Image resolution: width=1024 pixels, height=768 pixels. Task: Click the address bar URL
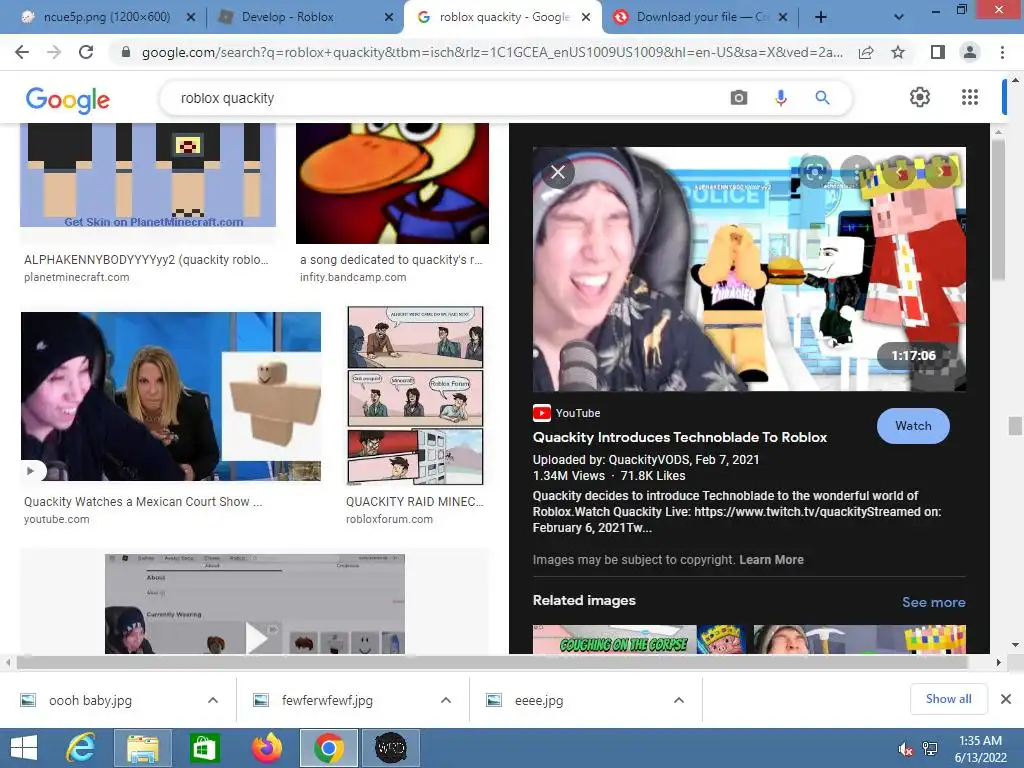(x=492, y=52)
